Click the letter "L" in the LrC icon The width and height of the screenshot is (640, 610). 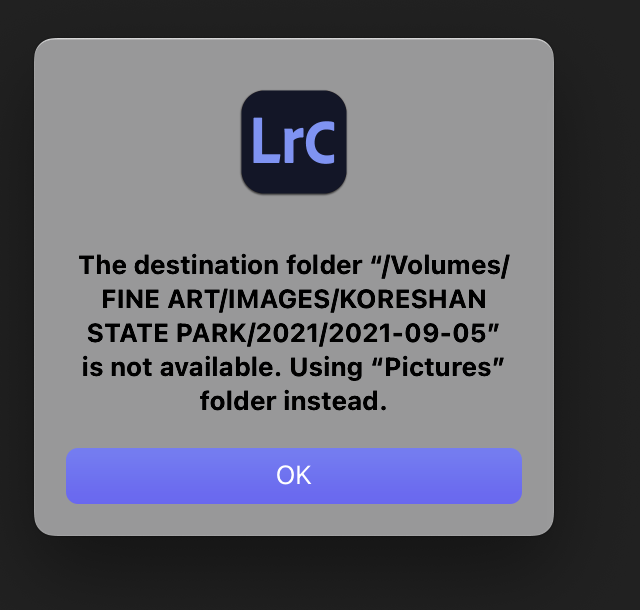click(x=266, y=141)
